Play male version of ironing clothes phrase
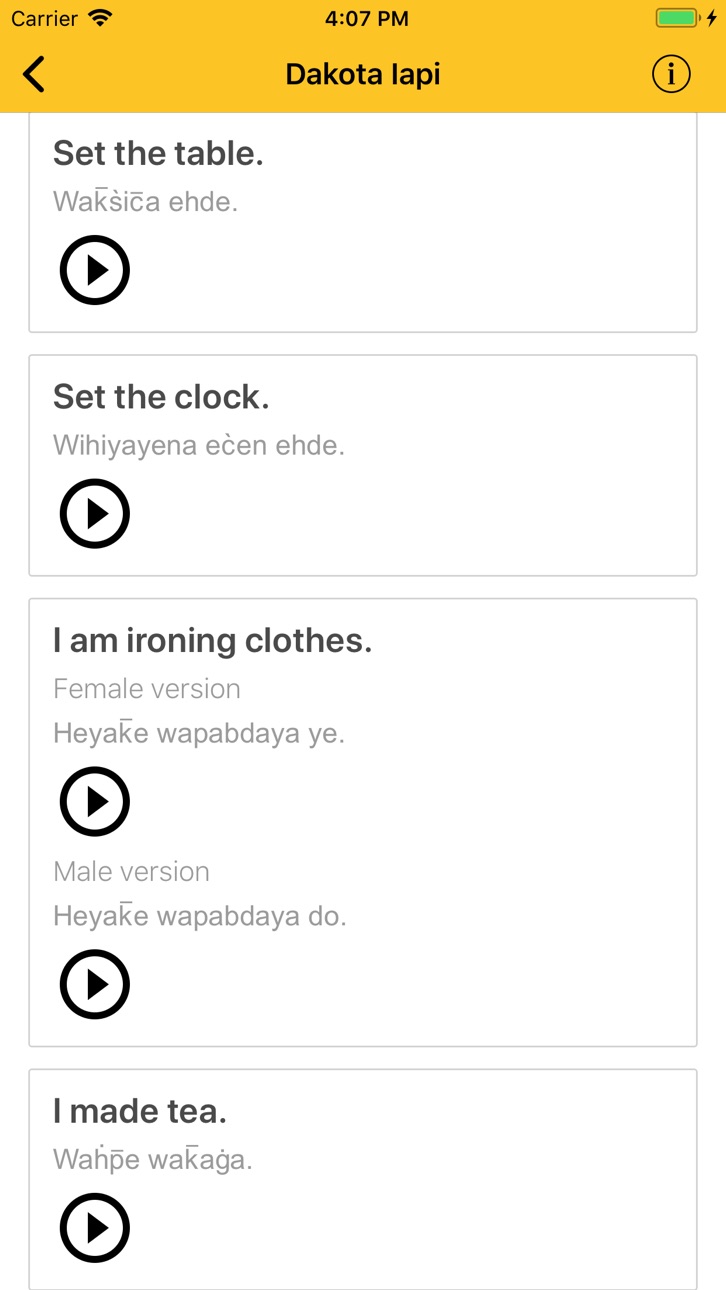Viewport: 726px width, 1290px height. (x=95, y=984)
